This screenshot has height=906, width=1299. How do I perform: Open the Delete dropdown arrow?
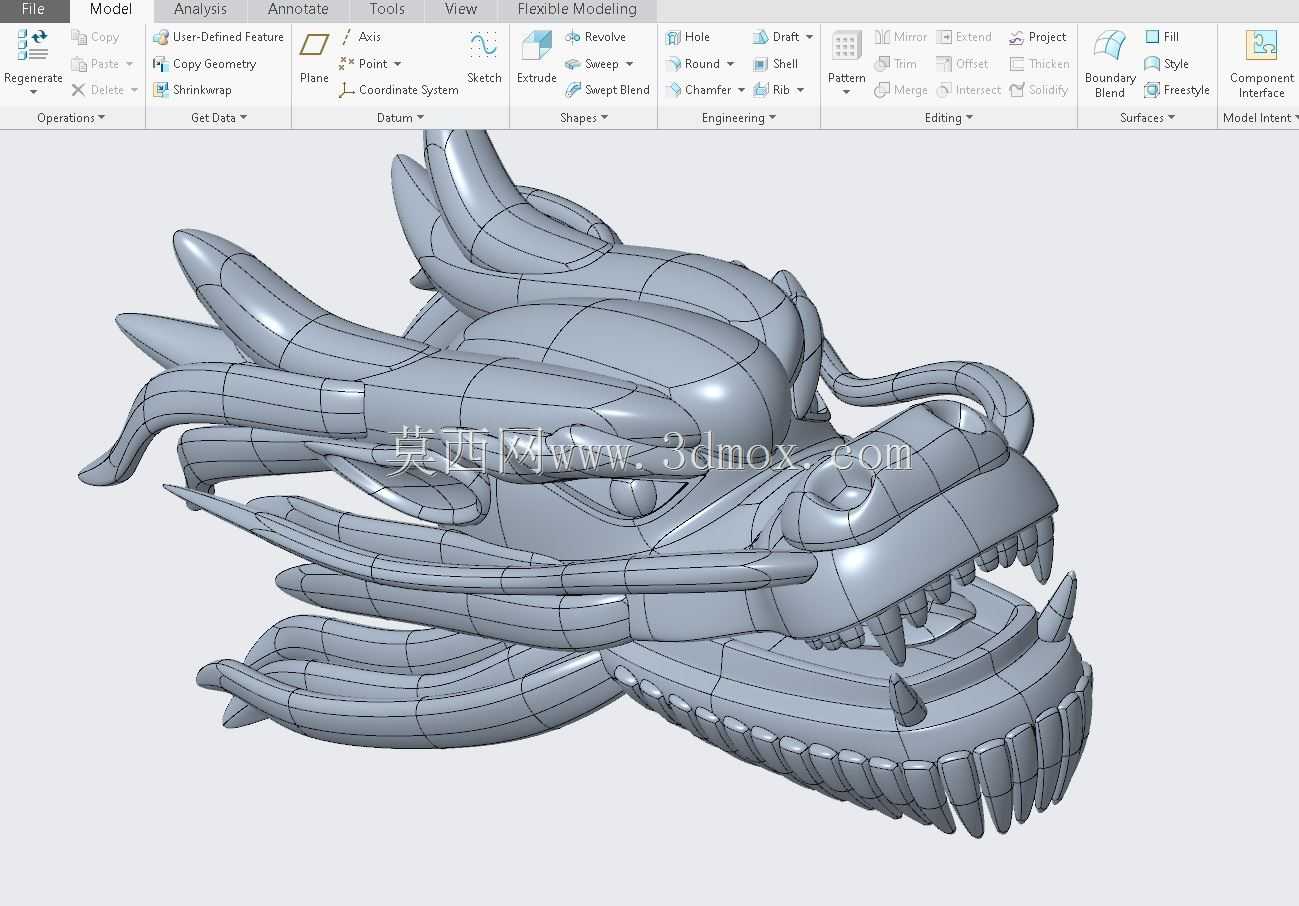tap(134, 90)
